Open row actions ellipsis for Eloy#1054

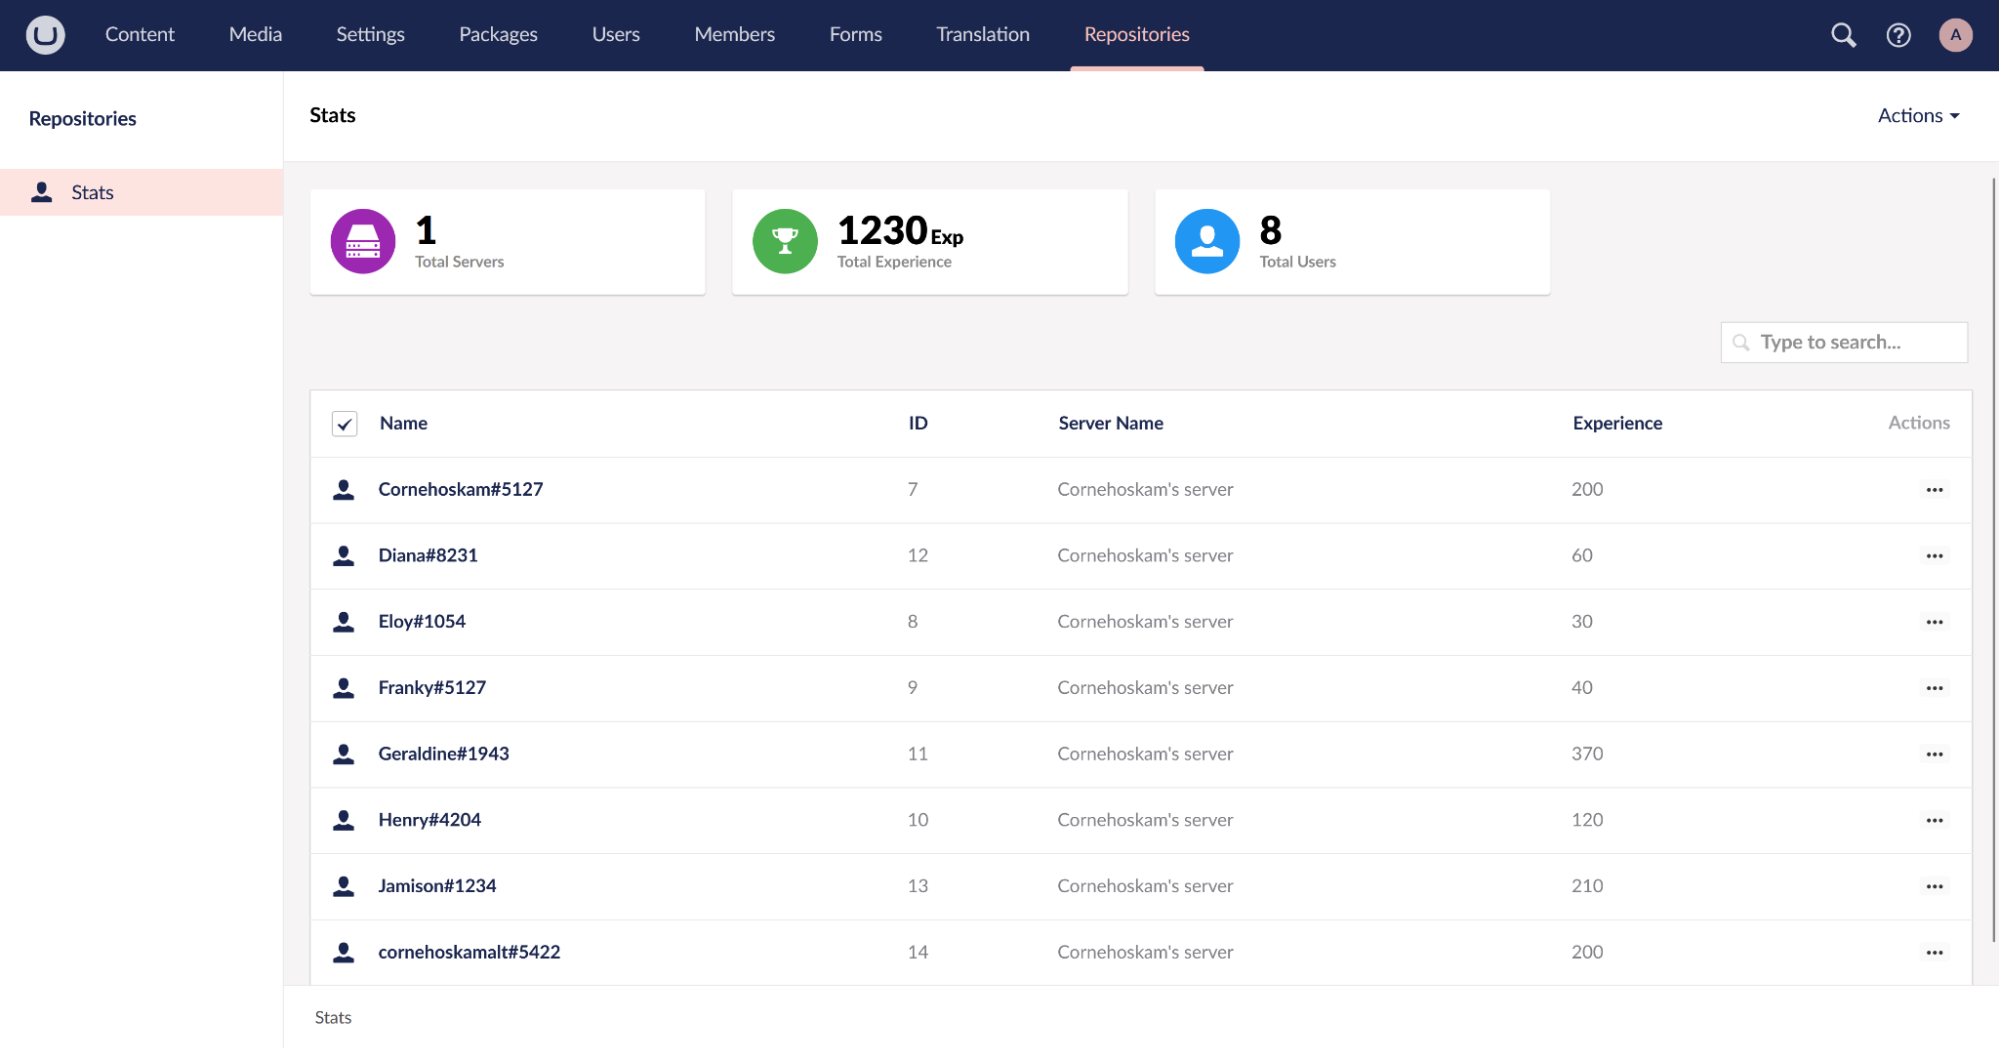click(x=1934, y=622)
